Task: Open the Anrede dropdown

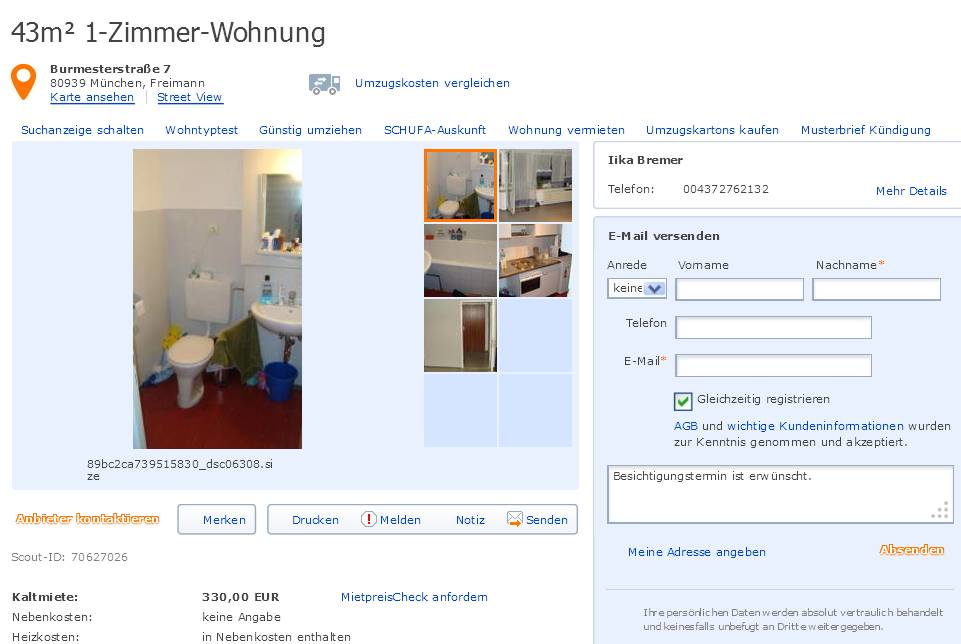Action: (x=637, y=288)
